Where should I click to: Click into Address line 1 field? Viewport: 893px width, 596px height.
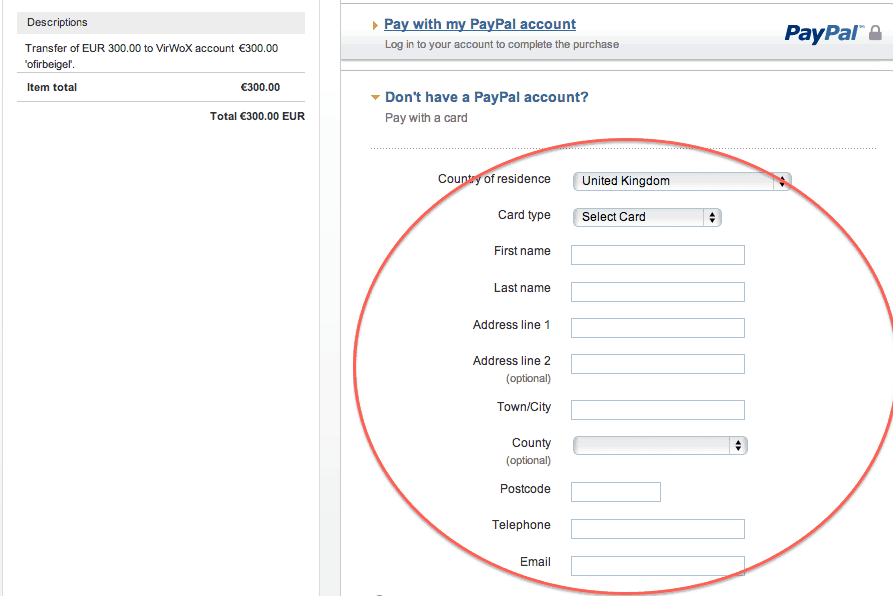658,328
